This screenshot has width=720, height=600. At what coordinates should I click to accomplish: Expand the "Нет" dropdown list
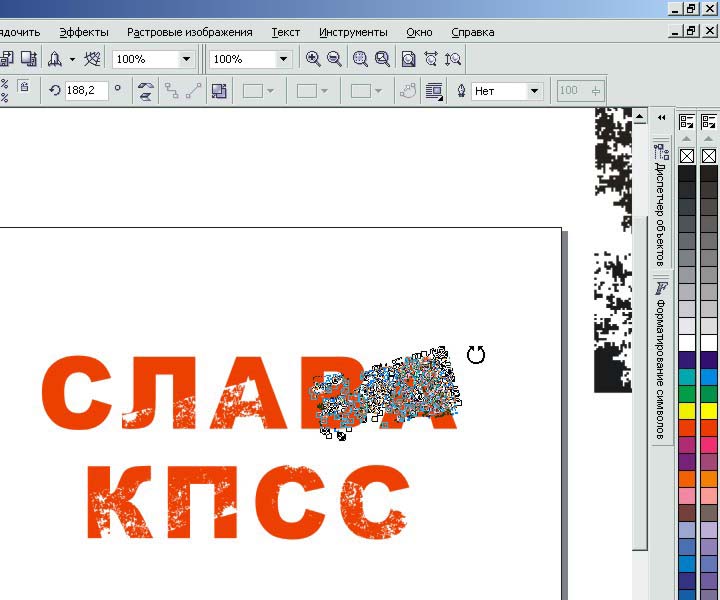(535, 91)
